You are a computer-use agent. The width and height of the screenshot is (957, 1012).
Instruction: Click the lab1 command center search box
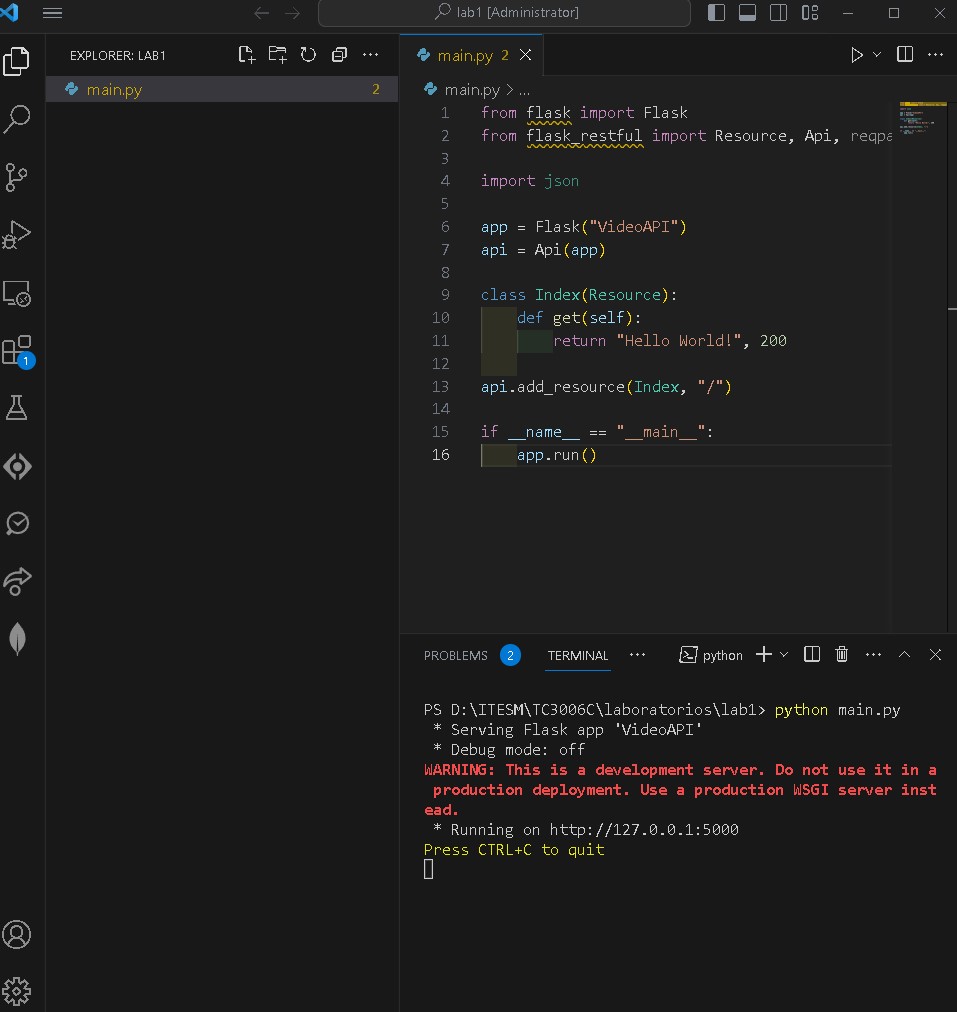click(x=504, y=13)
